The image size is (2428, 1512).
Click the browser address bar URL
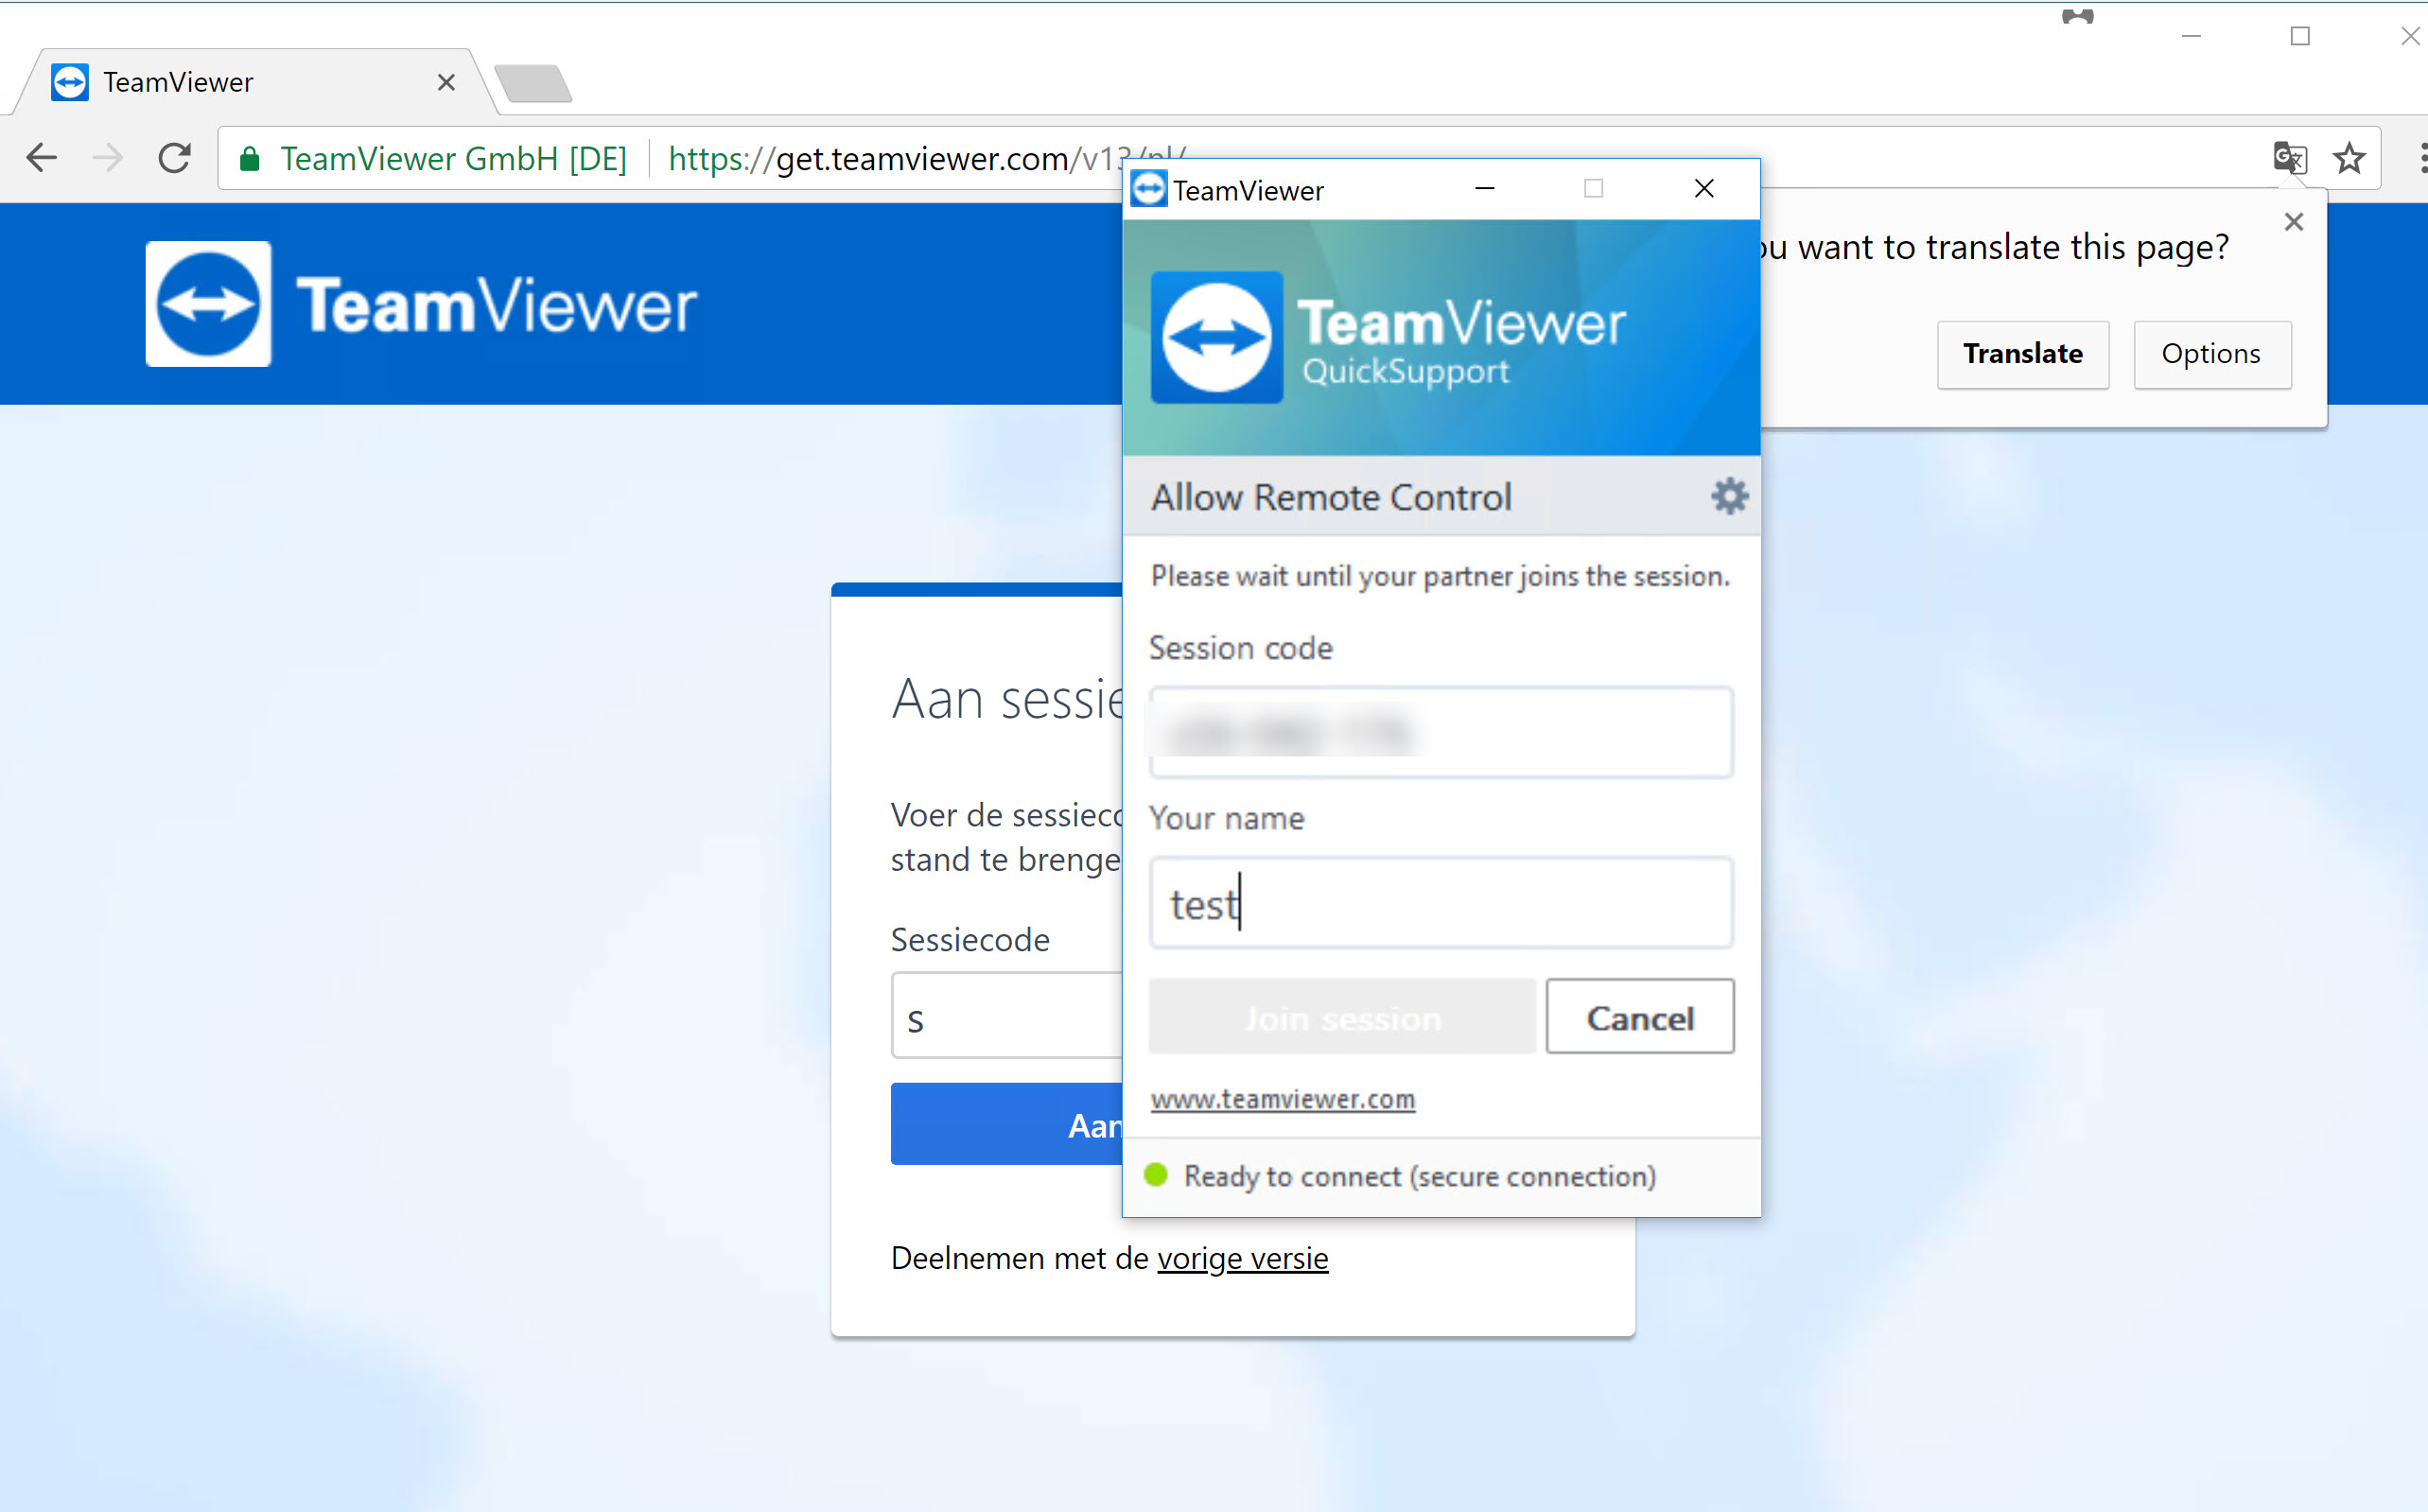click(926, 159)
